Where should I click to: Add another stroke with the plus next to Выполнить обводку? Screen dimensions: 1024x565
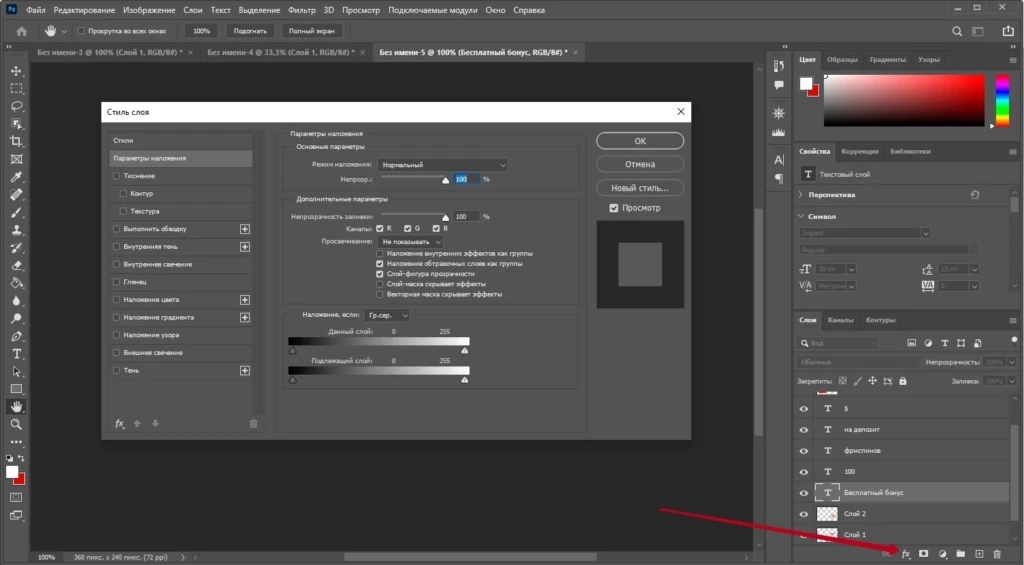[245, 229]
